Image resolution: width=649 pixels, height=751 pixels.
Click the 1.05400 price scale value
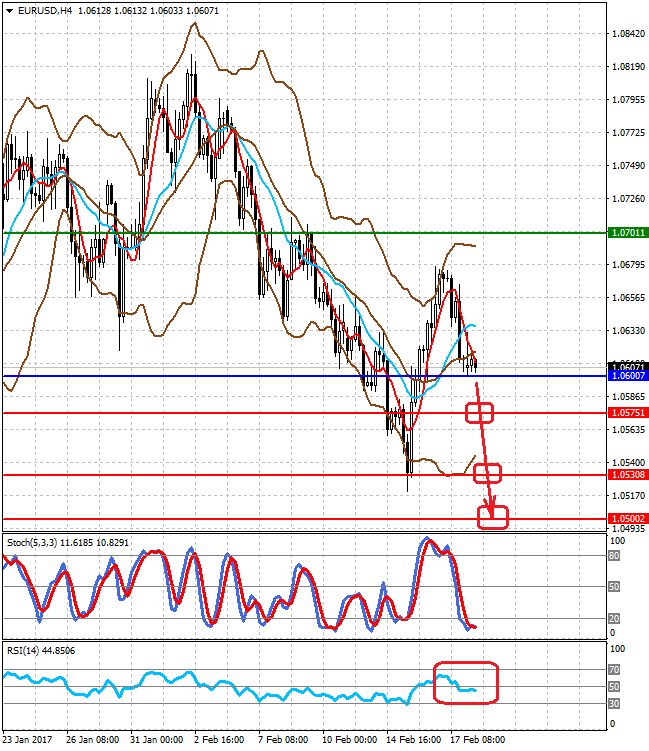[x=628, y=463]
